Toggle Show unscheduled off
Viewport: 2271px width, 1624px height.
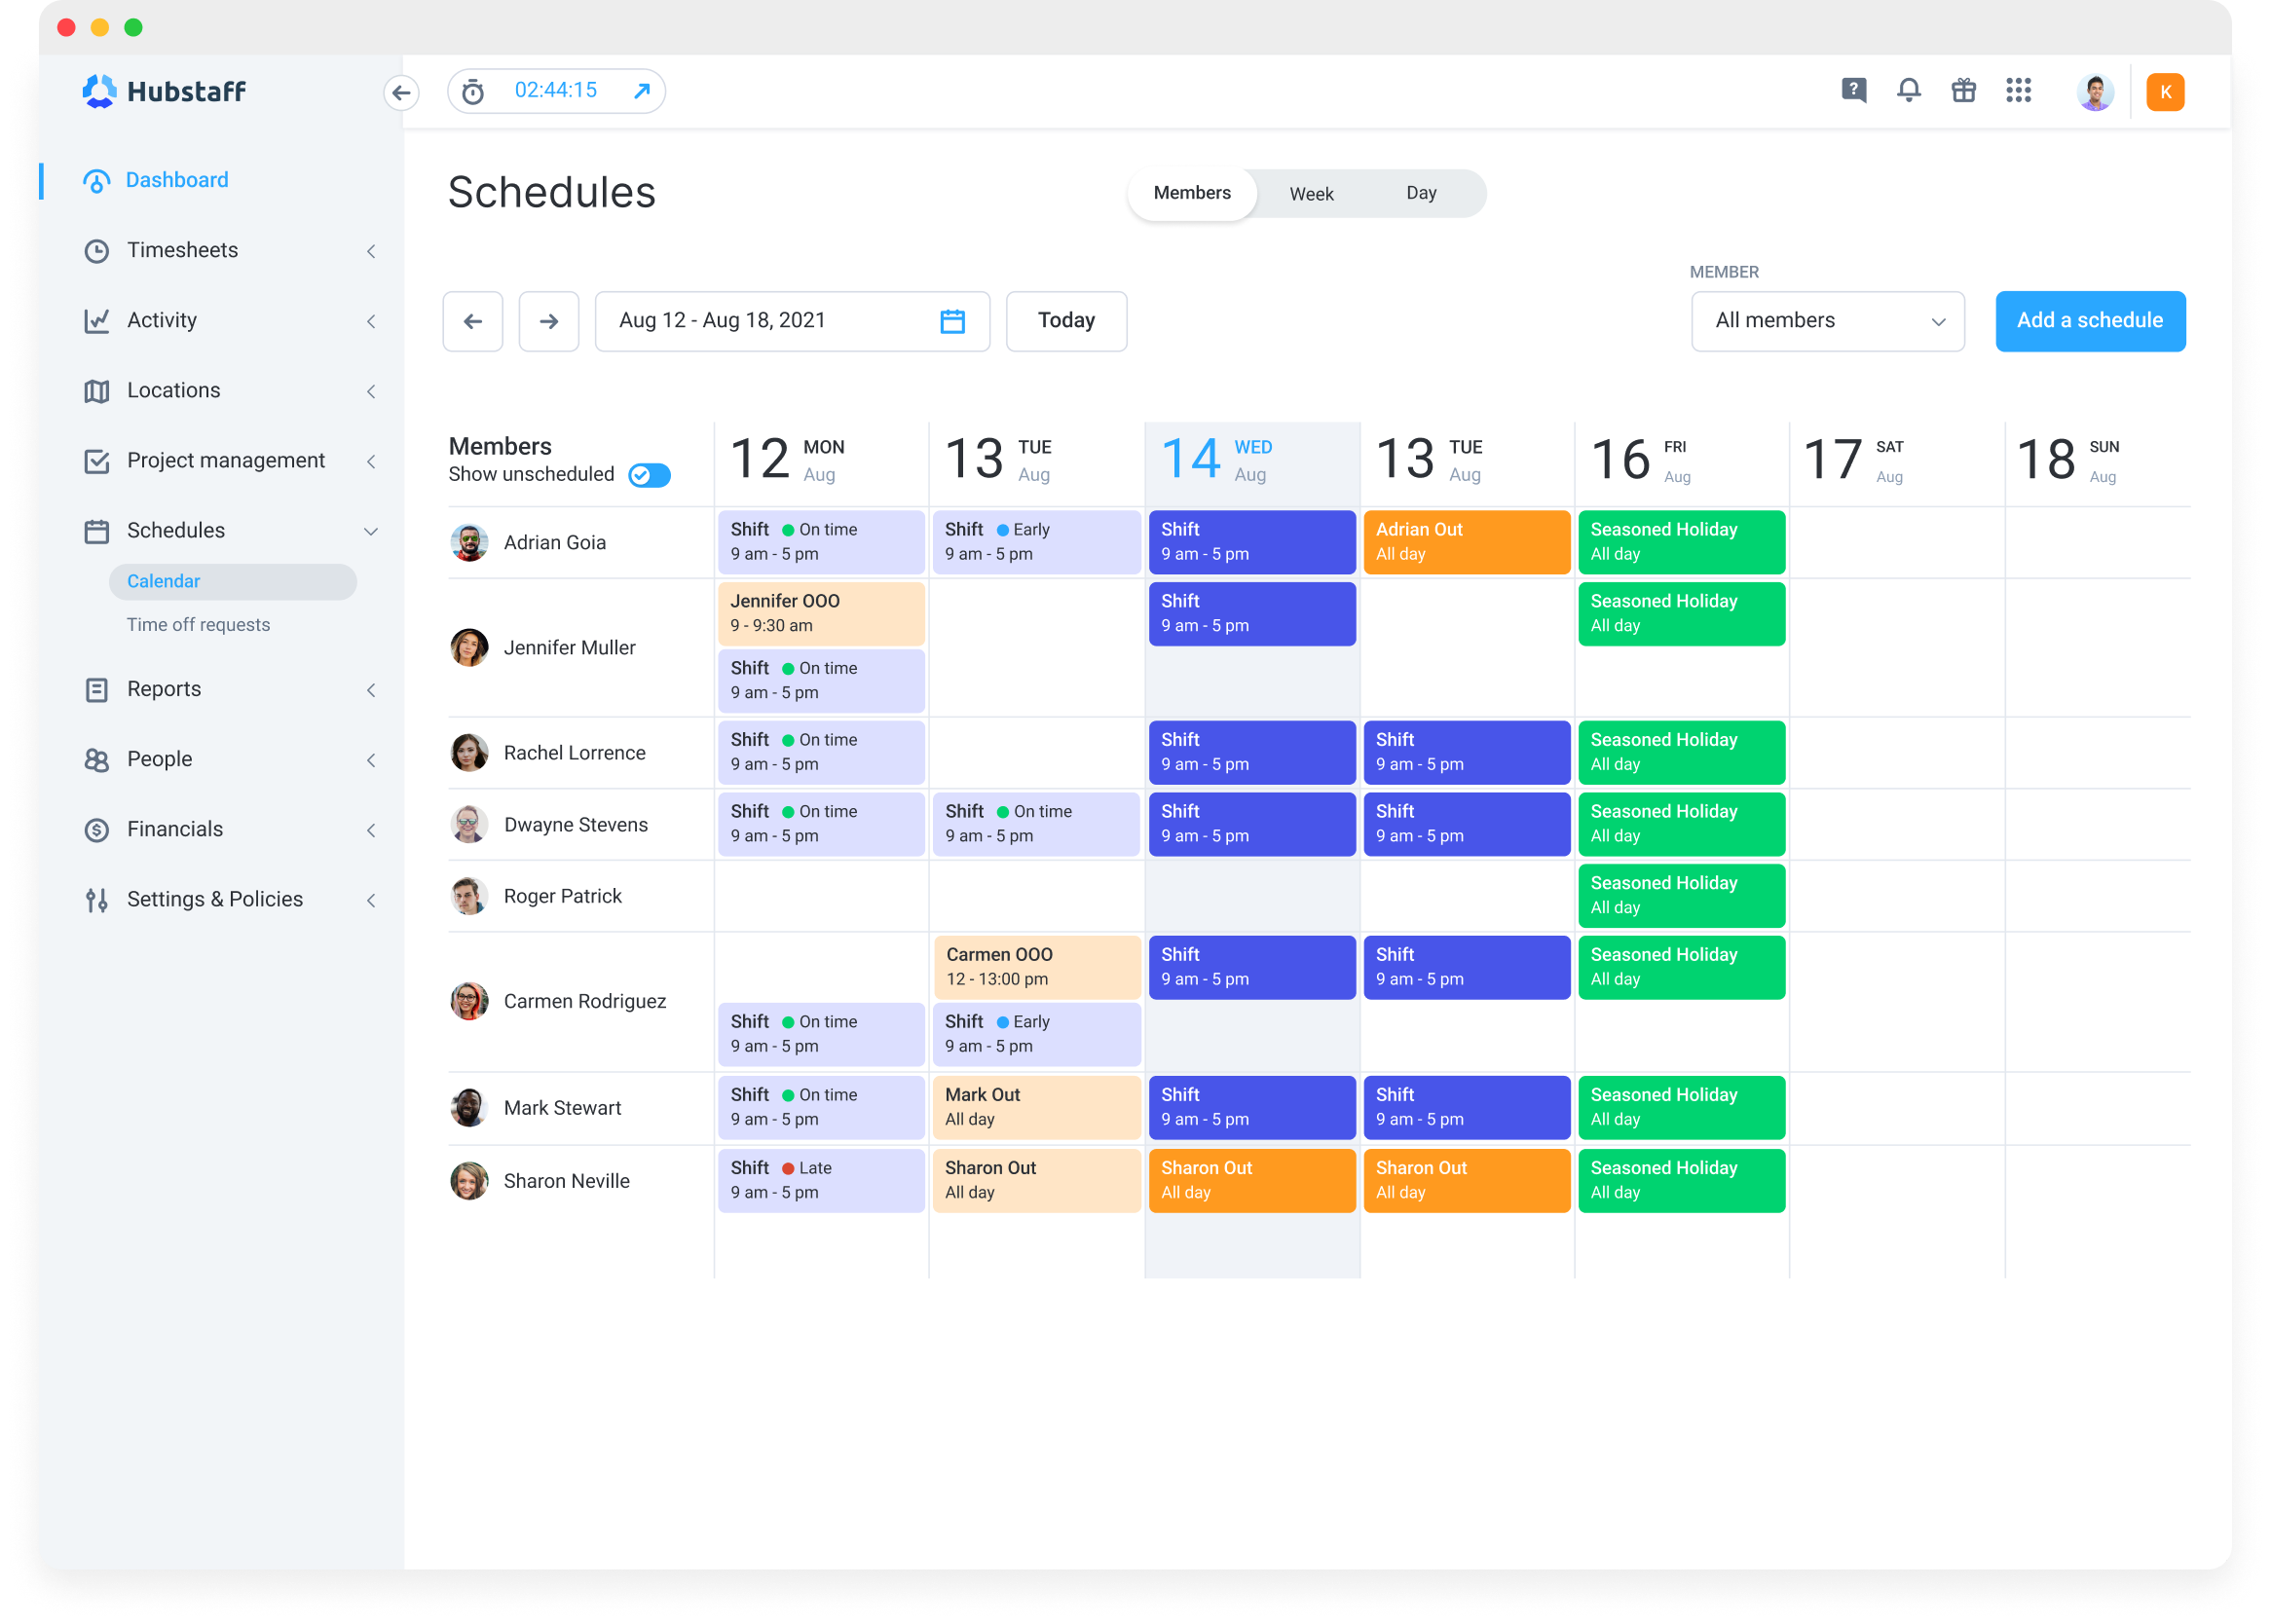(649, 475)
